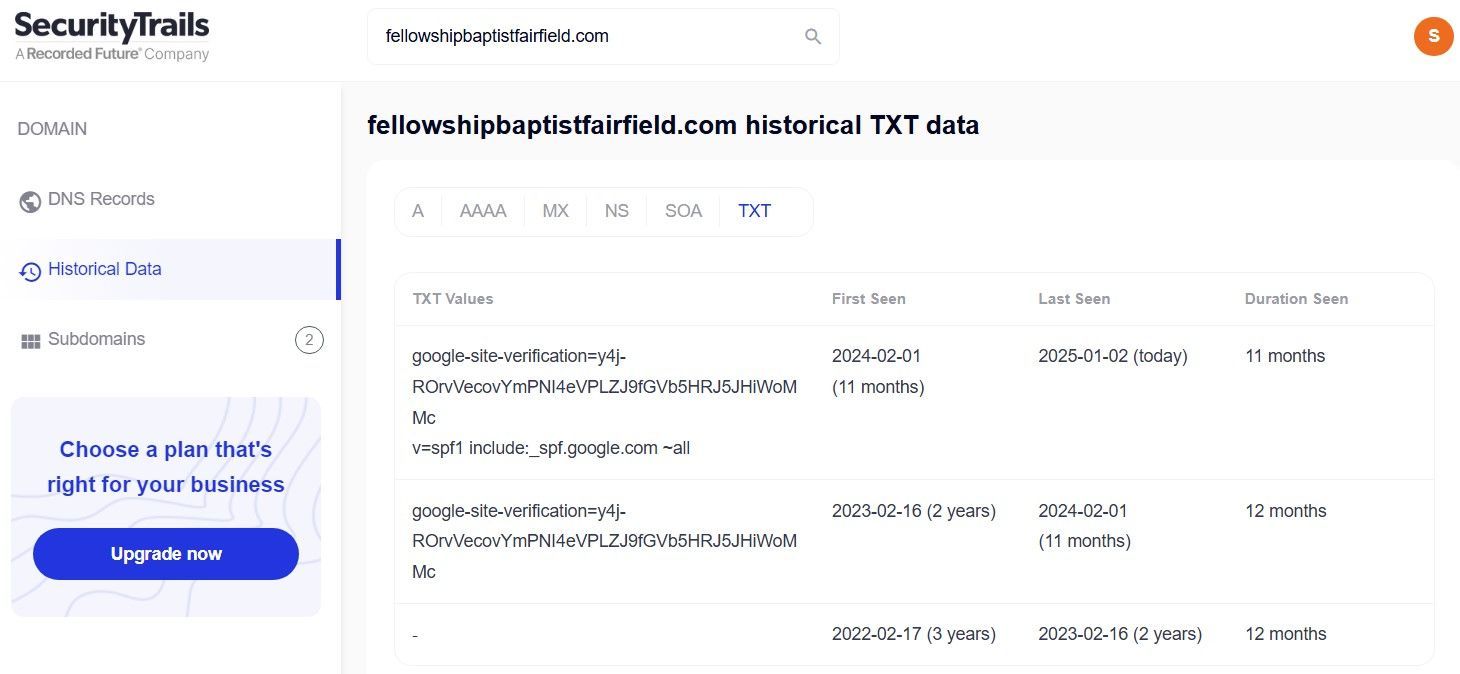The width and height of the screenshot is (1460, 674).
Task: Click the Duration Seen column header
Action: [x=1296, y=299]
